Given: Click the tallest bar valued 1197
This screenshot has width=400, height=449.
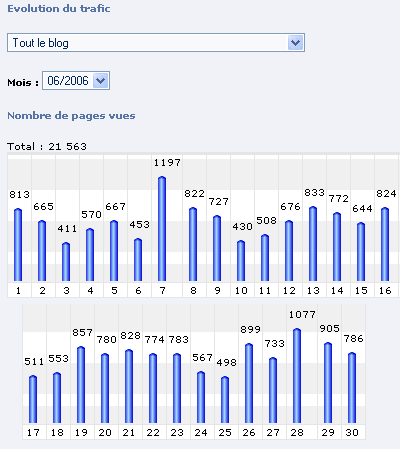Looking at the screenshot, I should (x=162, y=229).
